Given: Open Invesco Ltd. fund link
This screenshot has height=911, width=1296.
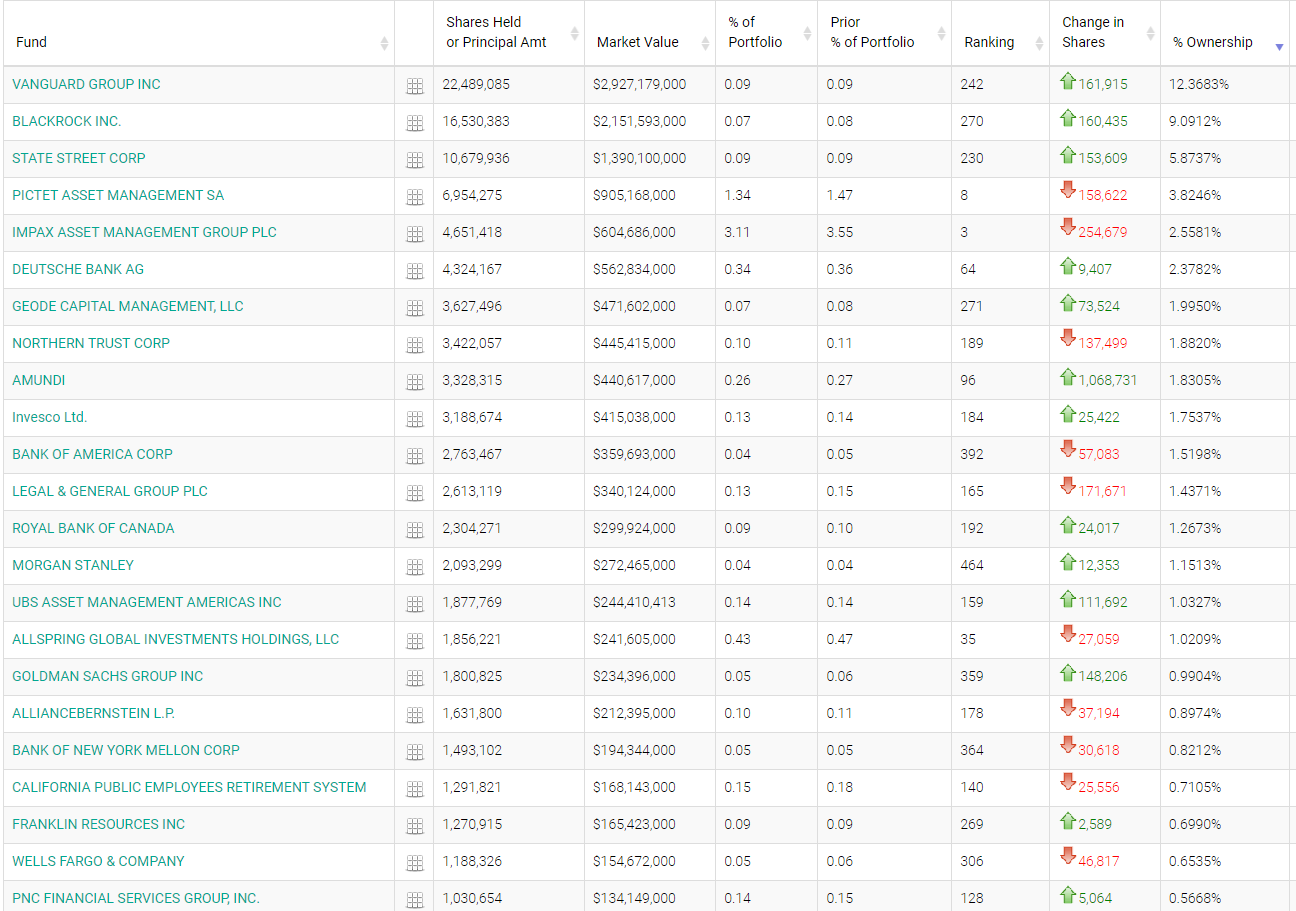Looking at the screenshot, I should (50, 417).
